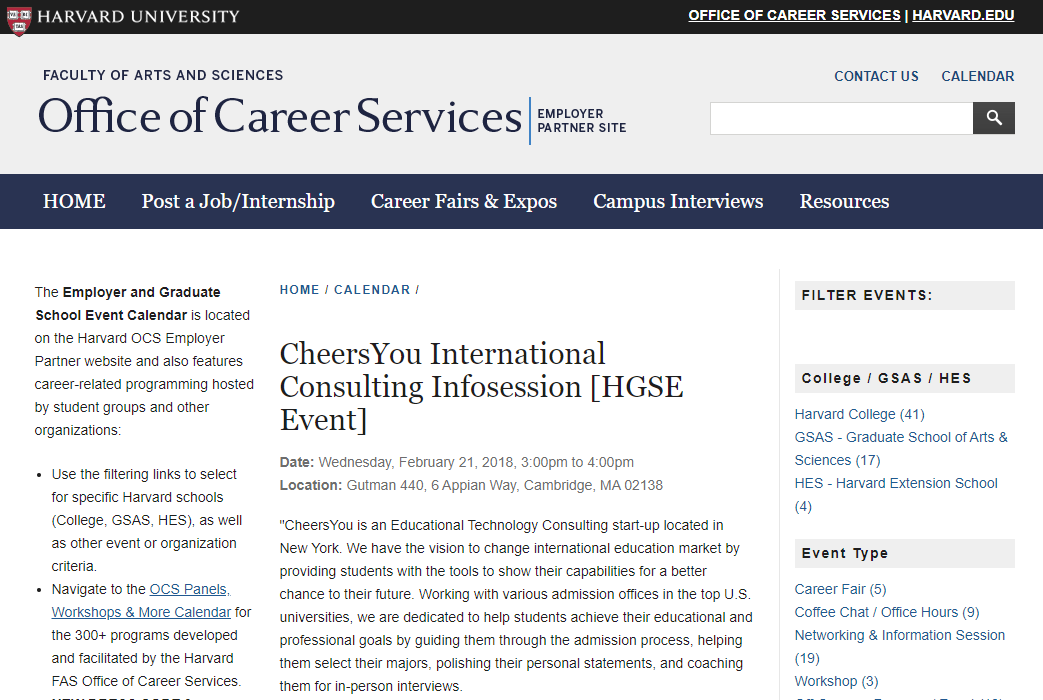Open the Resources menu item
Image resolution: width=1043 pixels, height=700 pixels.
844,201
